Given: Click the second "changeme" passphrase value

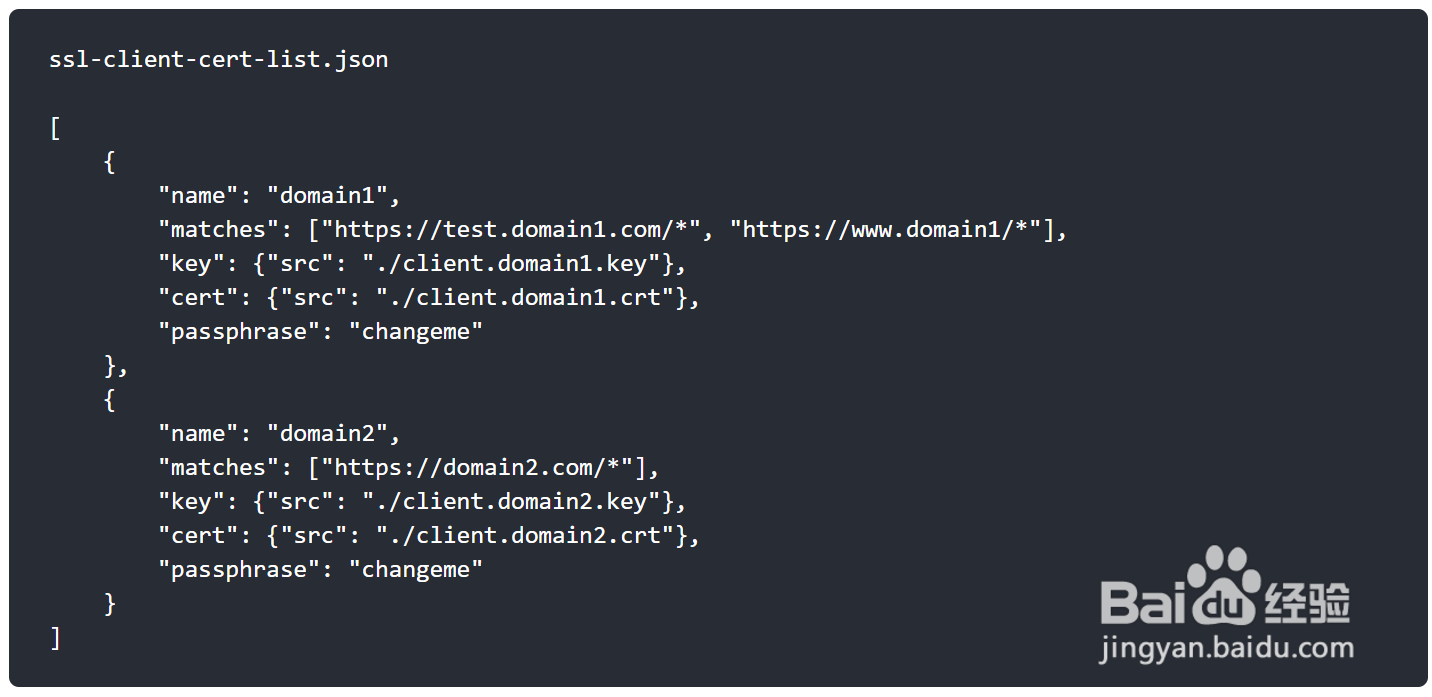Looking at the screenshot, I should 415,569.
